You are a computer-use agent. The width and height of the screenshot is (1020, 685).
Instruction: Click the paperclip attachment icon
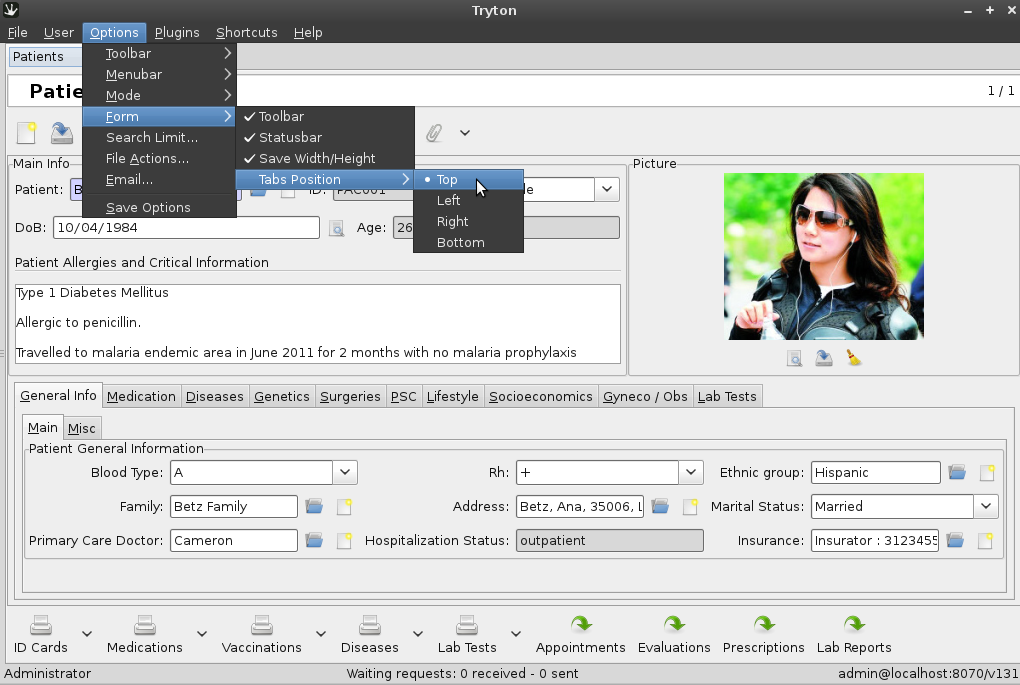(x=434, y=133)
